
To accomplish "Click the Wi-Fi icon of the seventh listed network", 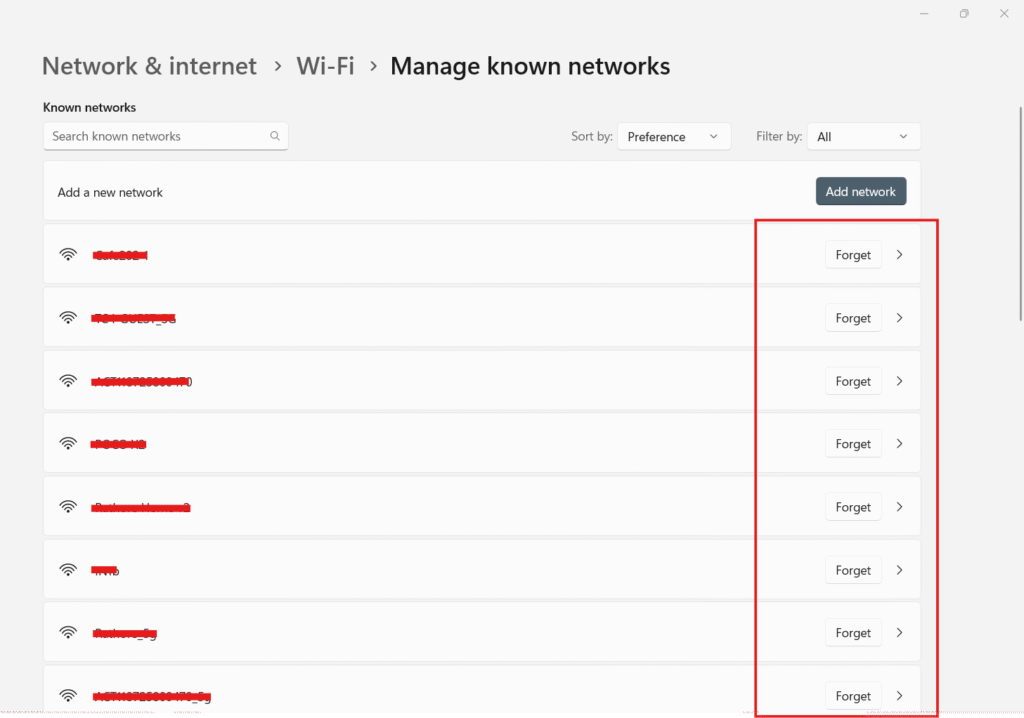I will [68, 633].
